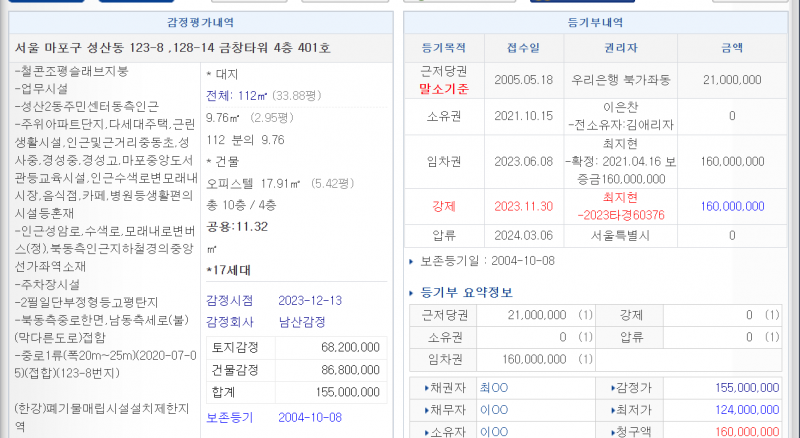Click the red 말소기준 label
This screenshot has height=438, width=800.
coord(444,89)
